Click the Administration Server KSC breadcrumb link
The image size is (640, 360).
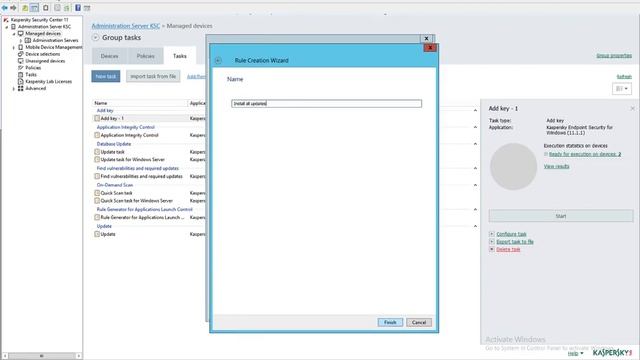coord(126,26)
